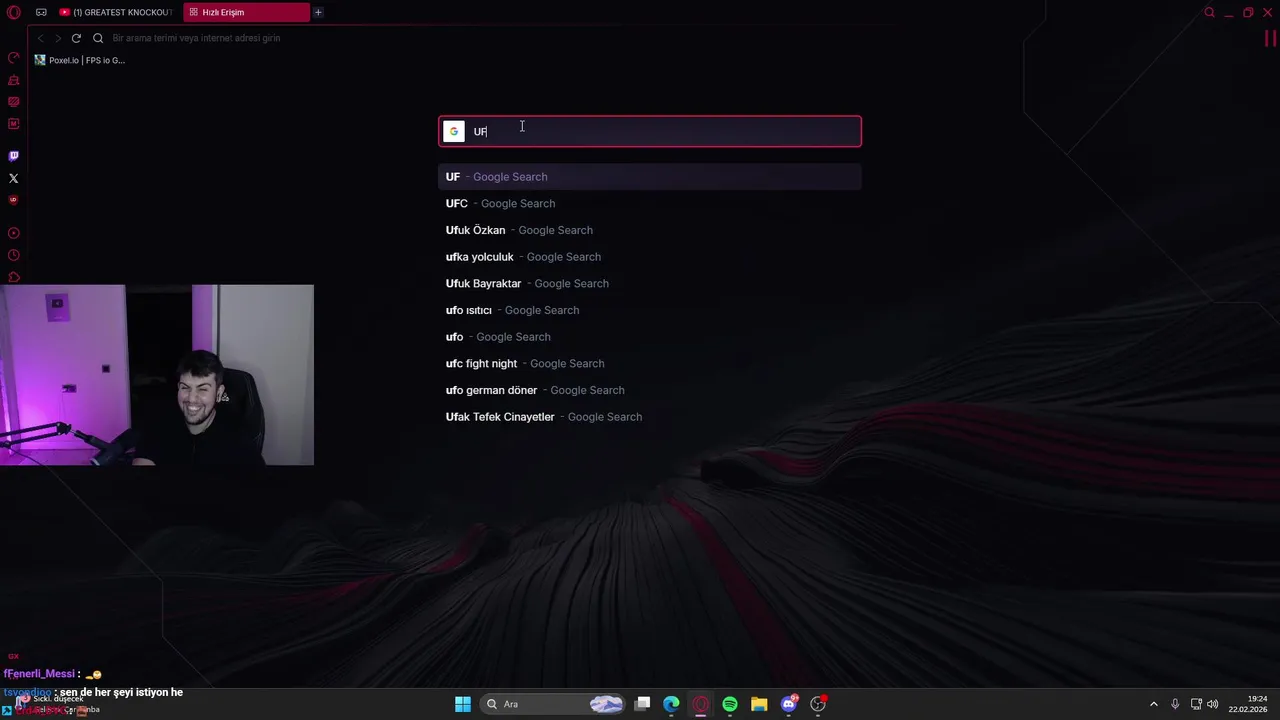
Task: Open the sidebar icon marked with an M
Action: pos(13,124)
